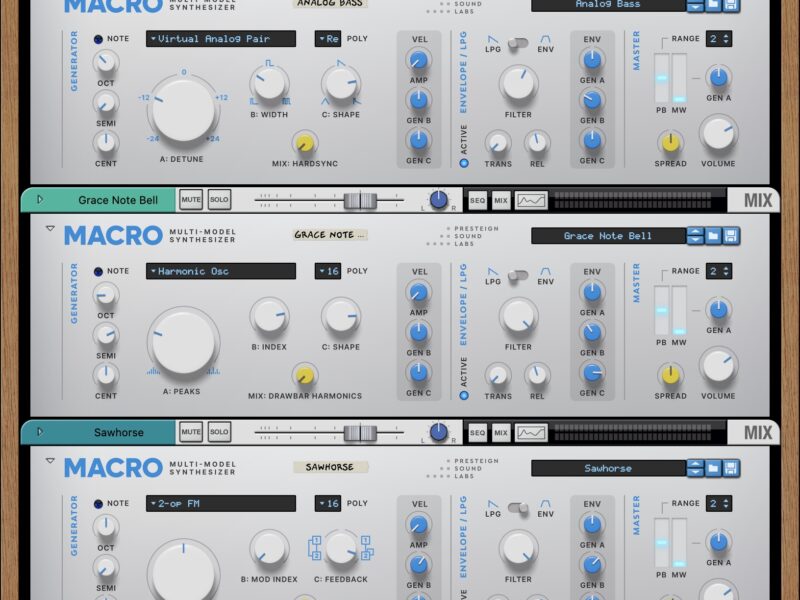Open patch browser folder for Sawhorse
Viewport: 800px width, 600px height.
pyautogui.click(x=713, y=468)
